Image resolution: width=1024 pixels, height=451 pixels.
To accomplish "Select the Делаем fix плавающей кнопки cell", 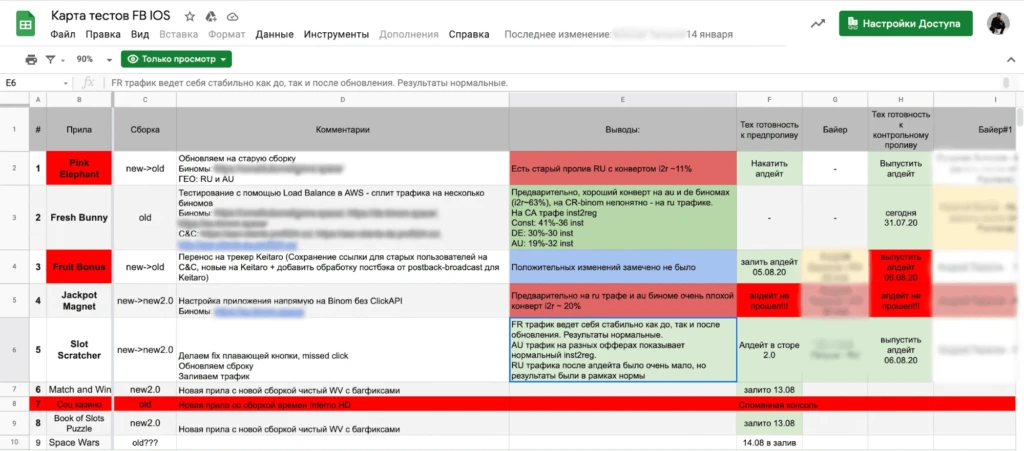I will (x=342, y=350).
